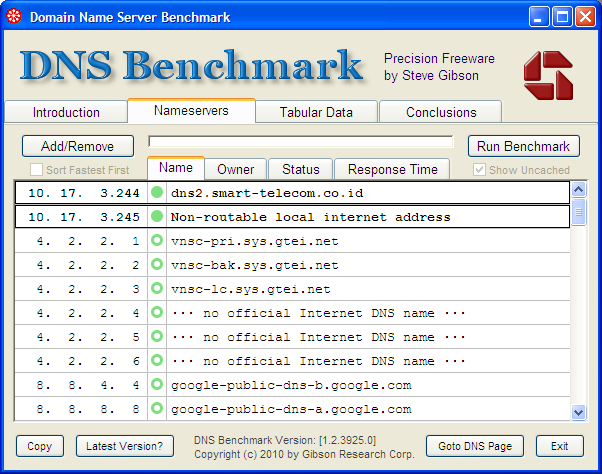Viewport: 602px width, 474px height.
Task: Click status ring icon for vnsc-pri.sys.gtei.net
Action: [x=157, y=240]
